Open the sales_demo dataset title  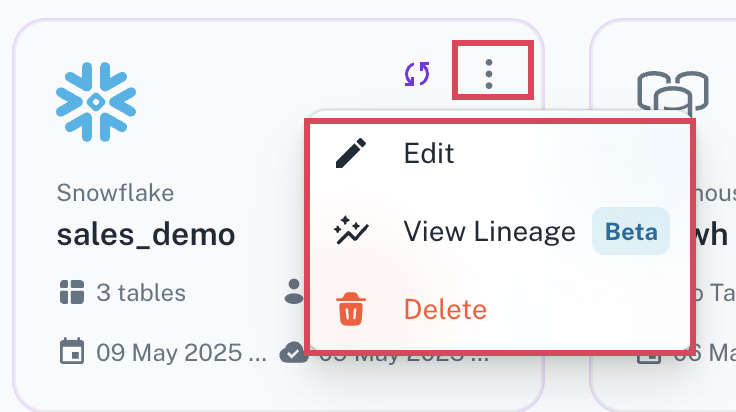tap(146, 235)
